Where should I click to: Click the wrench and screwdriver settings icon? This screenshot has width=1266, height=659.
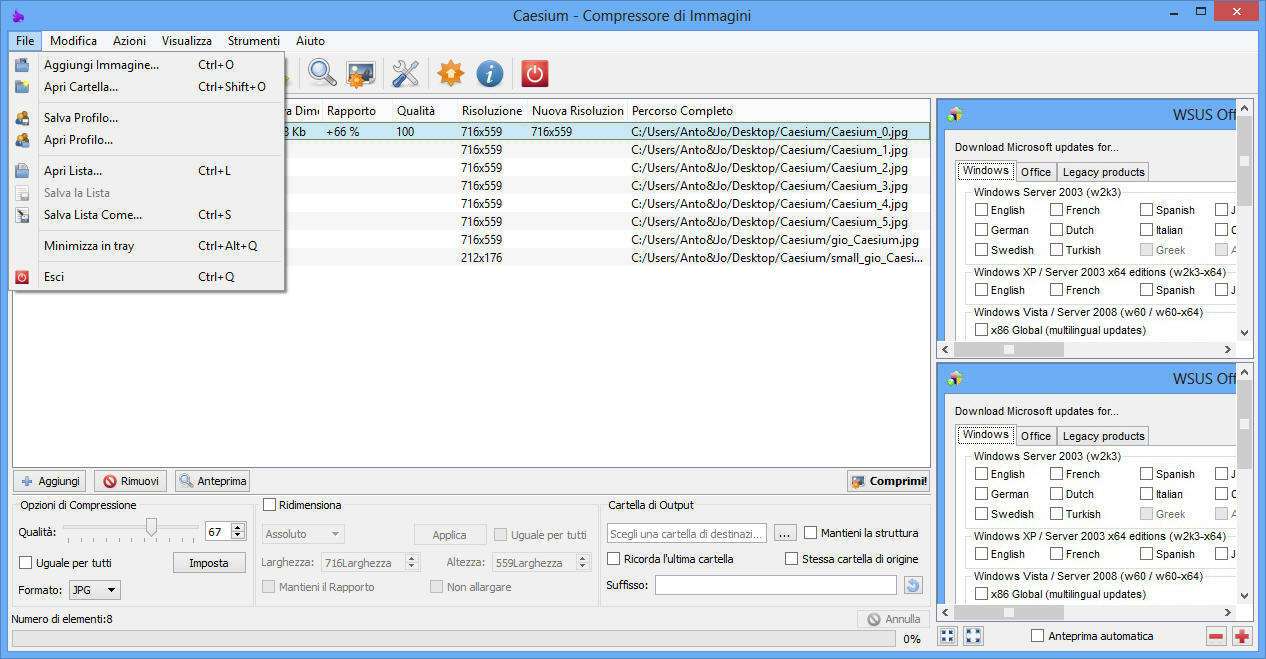pyautogui.click(x=405, y=73)
